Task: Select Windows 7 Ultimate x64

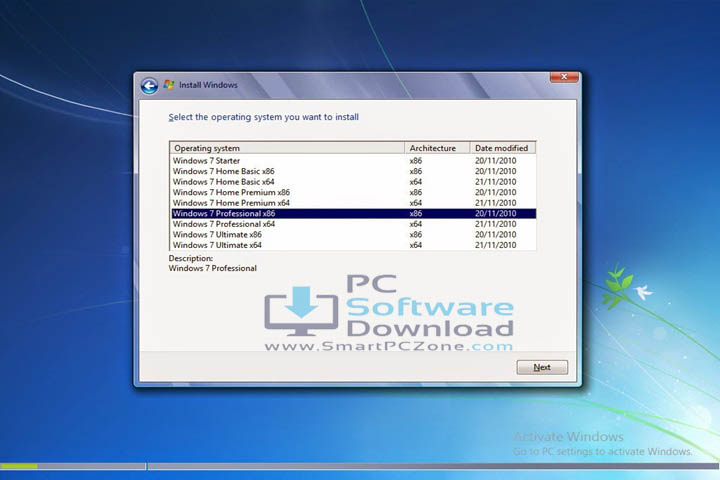Action: 353,245
